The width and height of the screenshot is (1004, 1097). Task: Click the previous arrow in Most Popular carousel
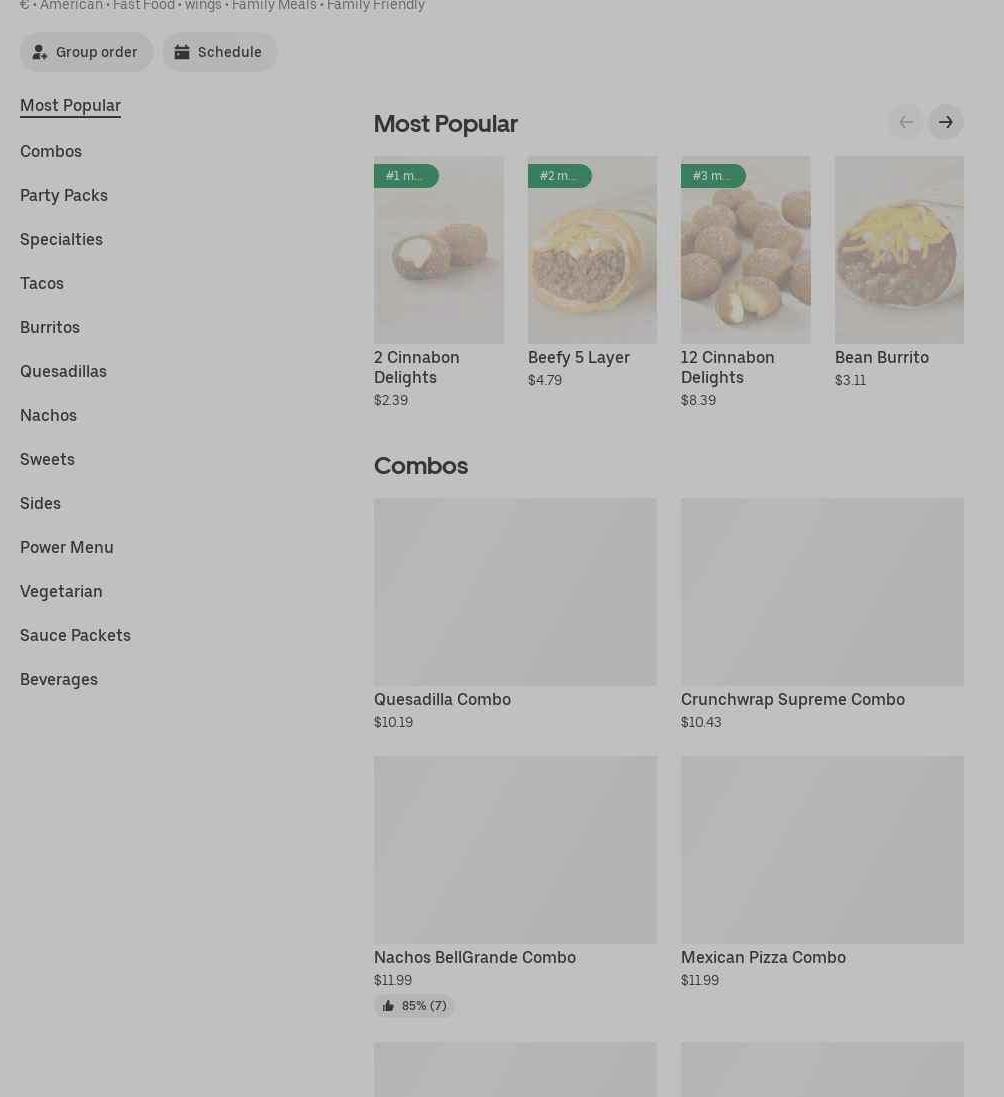(x=905, y=122)
